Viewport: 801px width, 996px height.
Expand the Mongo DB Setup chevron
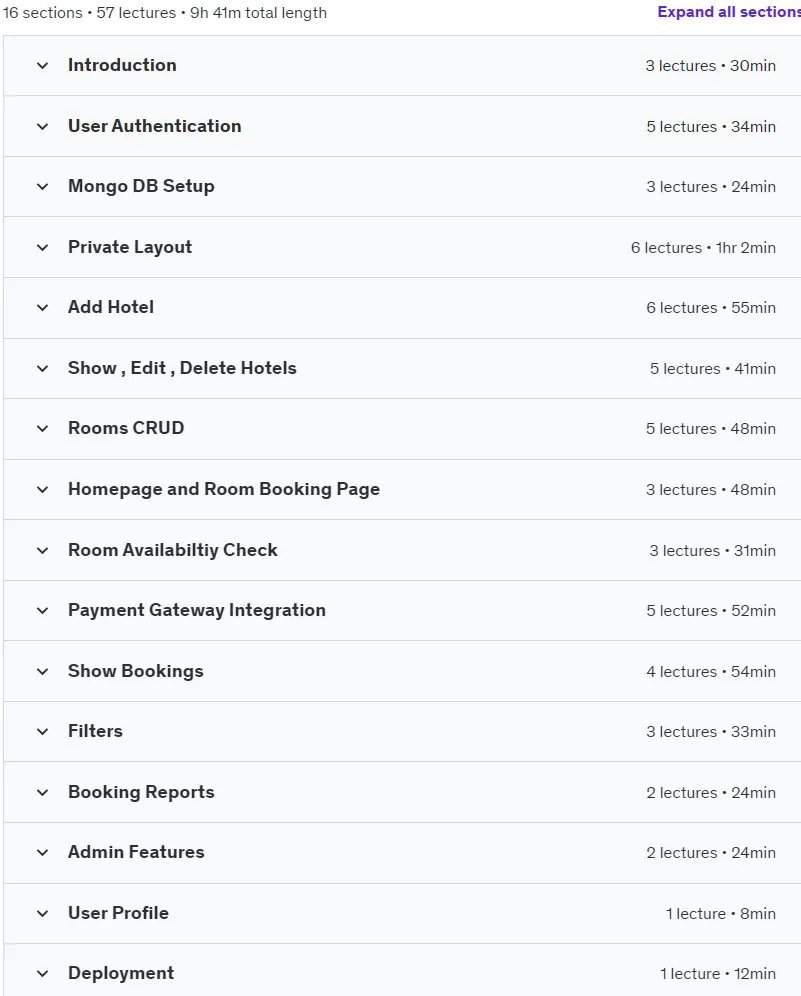point(43,187)
